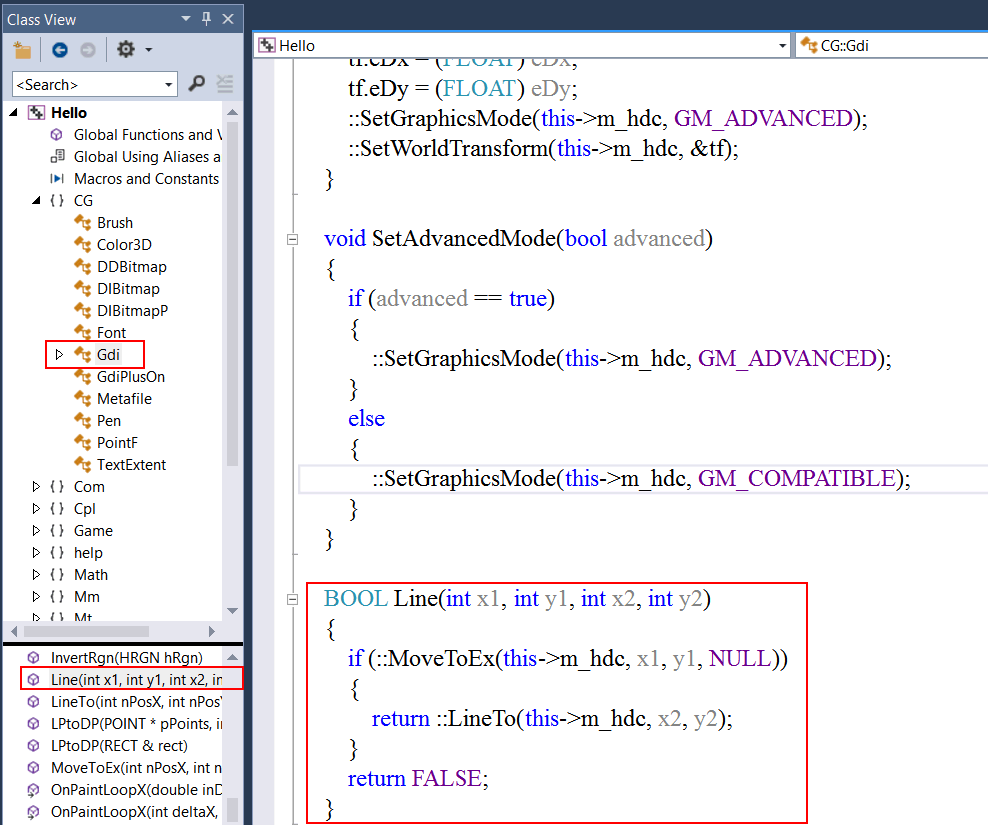Select Line(int x1, int y1...) member
This screenshot has width=988, height=825.
pyautogui.click(x=136, y=680)
